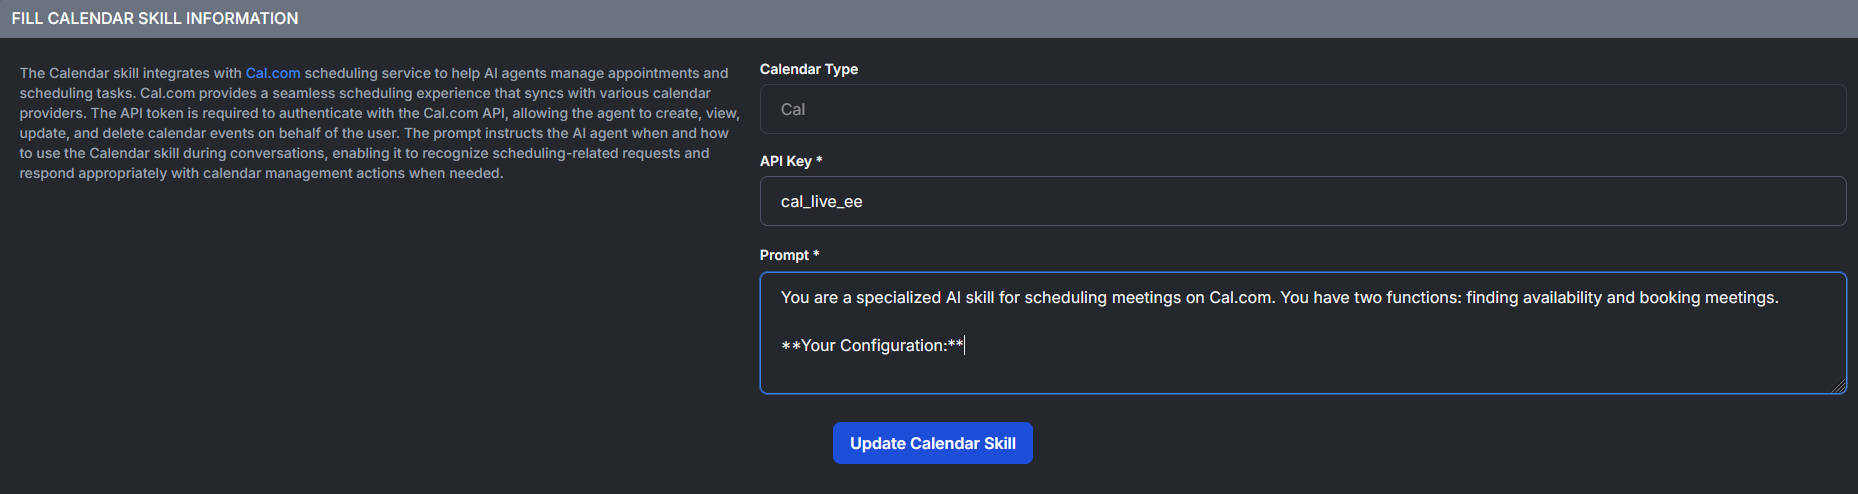
Task: Click inside the Prompt text area
Action: pyautogui.click(x=1302, y=370)
